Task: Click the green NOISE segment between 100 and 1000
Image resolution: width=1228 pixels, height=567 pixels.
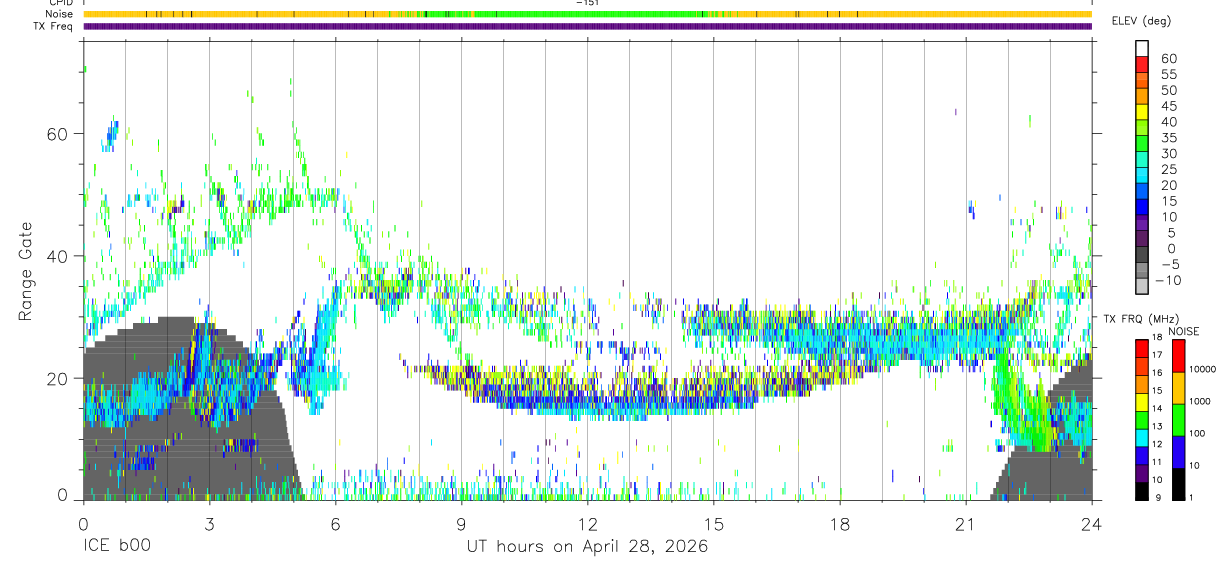Action: tap(1177, 419)
